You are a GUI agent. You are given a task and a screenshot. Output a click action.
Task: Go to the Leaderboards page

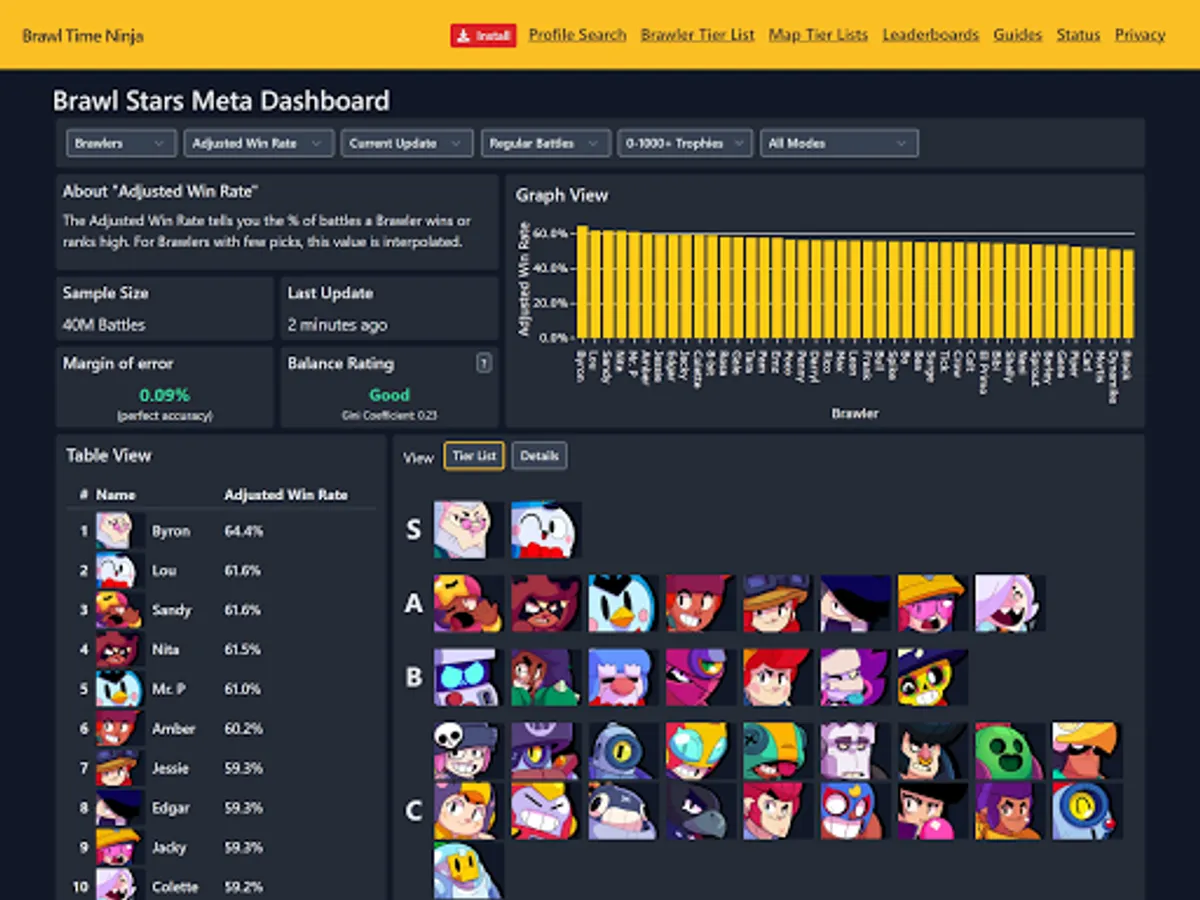pyautogui.click(x=931, y=34)
